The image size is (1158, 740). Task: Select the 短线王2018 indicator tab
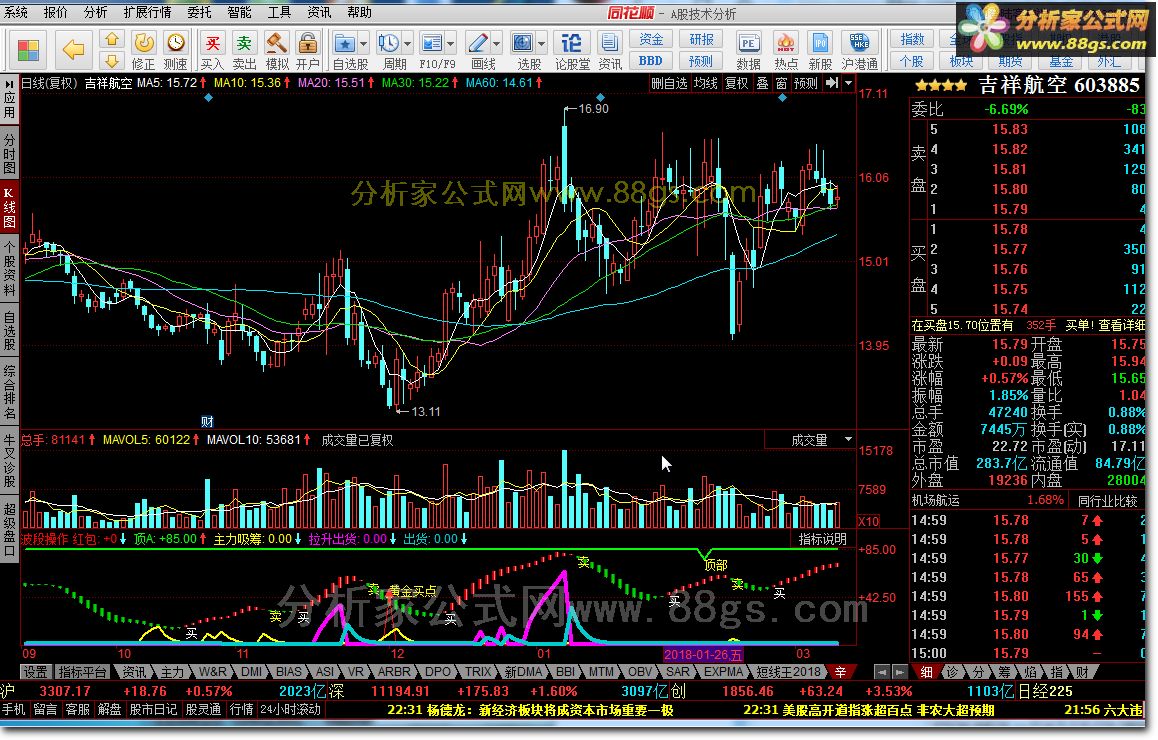pos(788,672)
